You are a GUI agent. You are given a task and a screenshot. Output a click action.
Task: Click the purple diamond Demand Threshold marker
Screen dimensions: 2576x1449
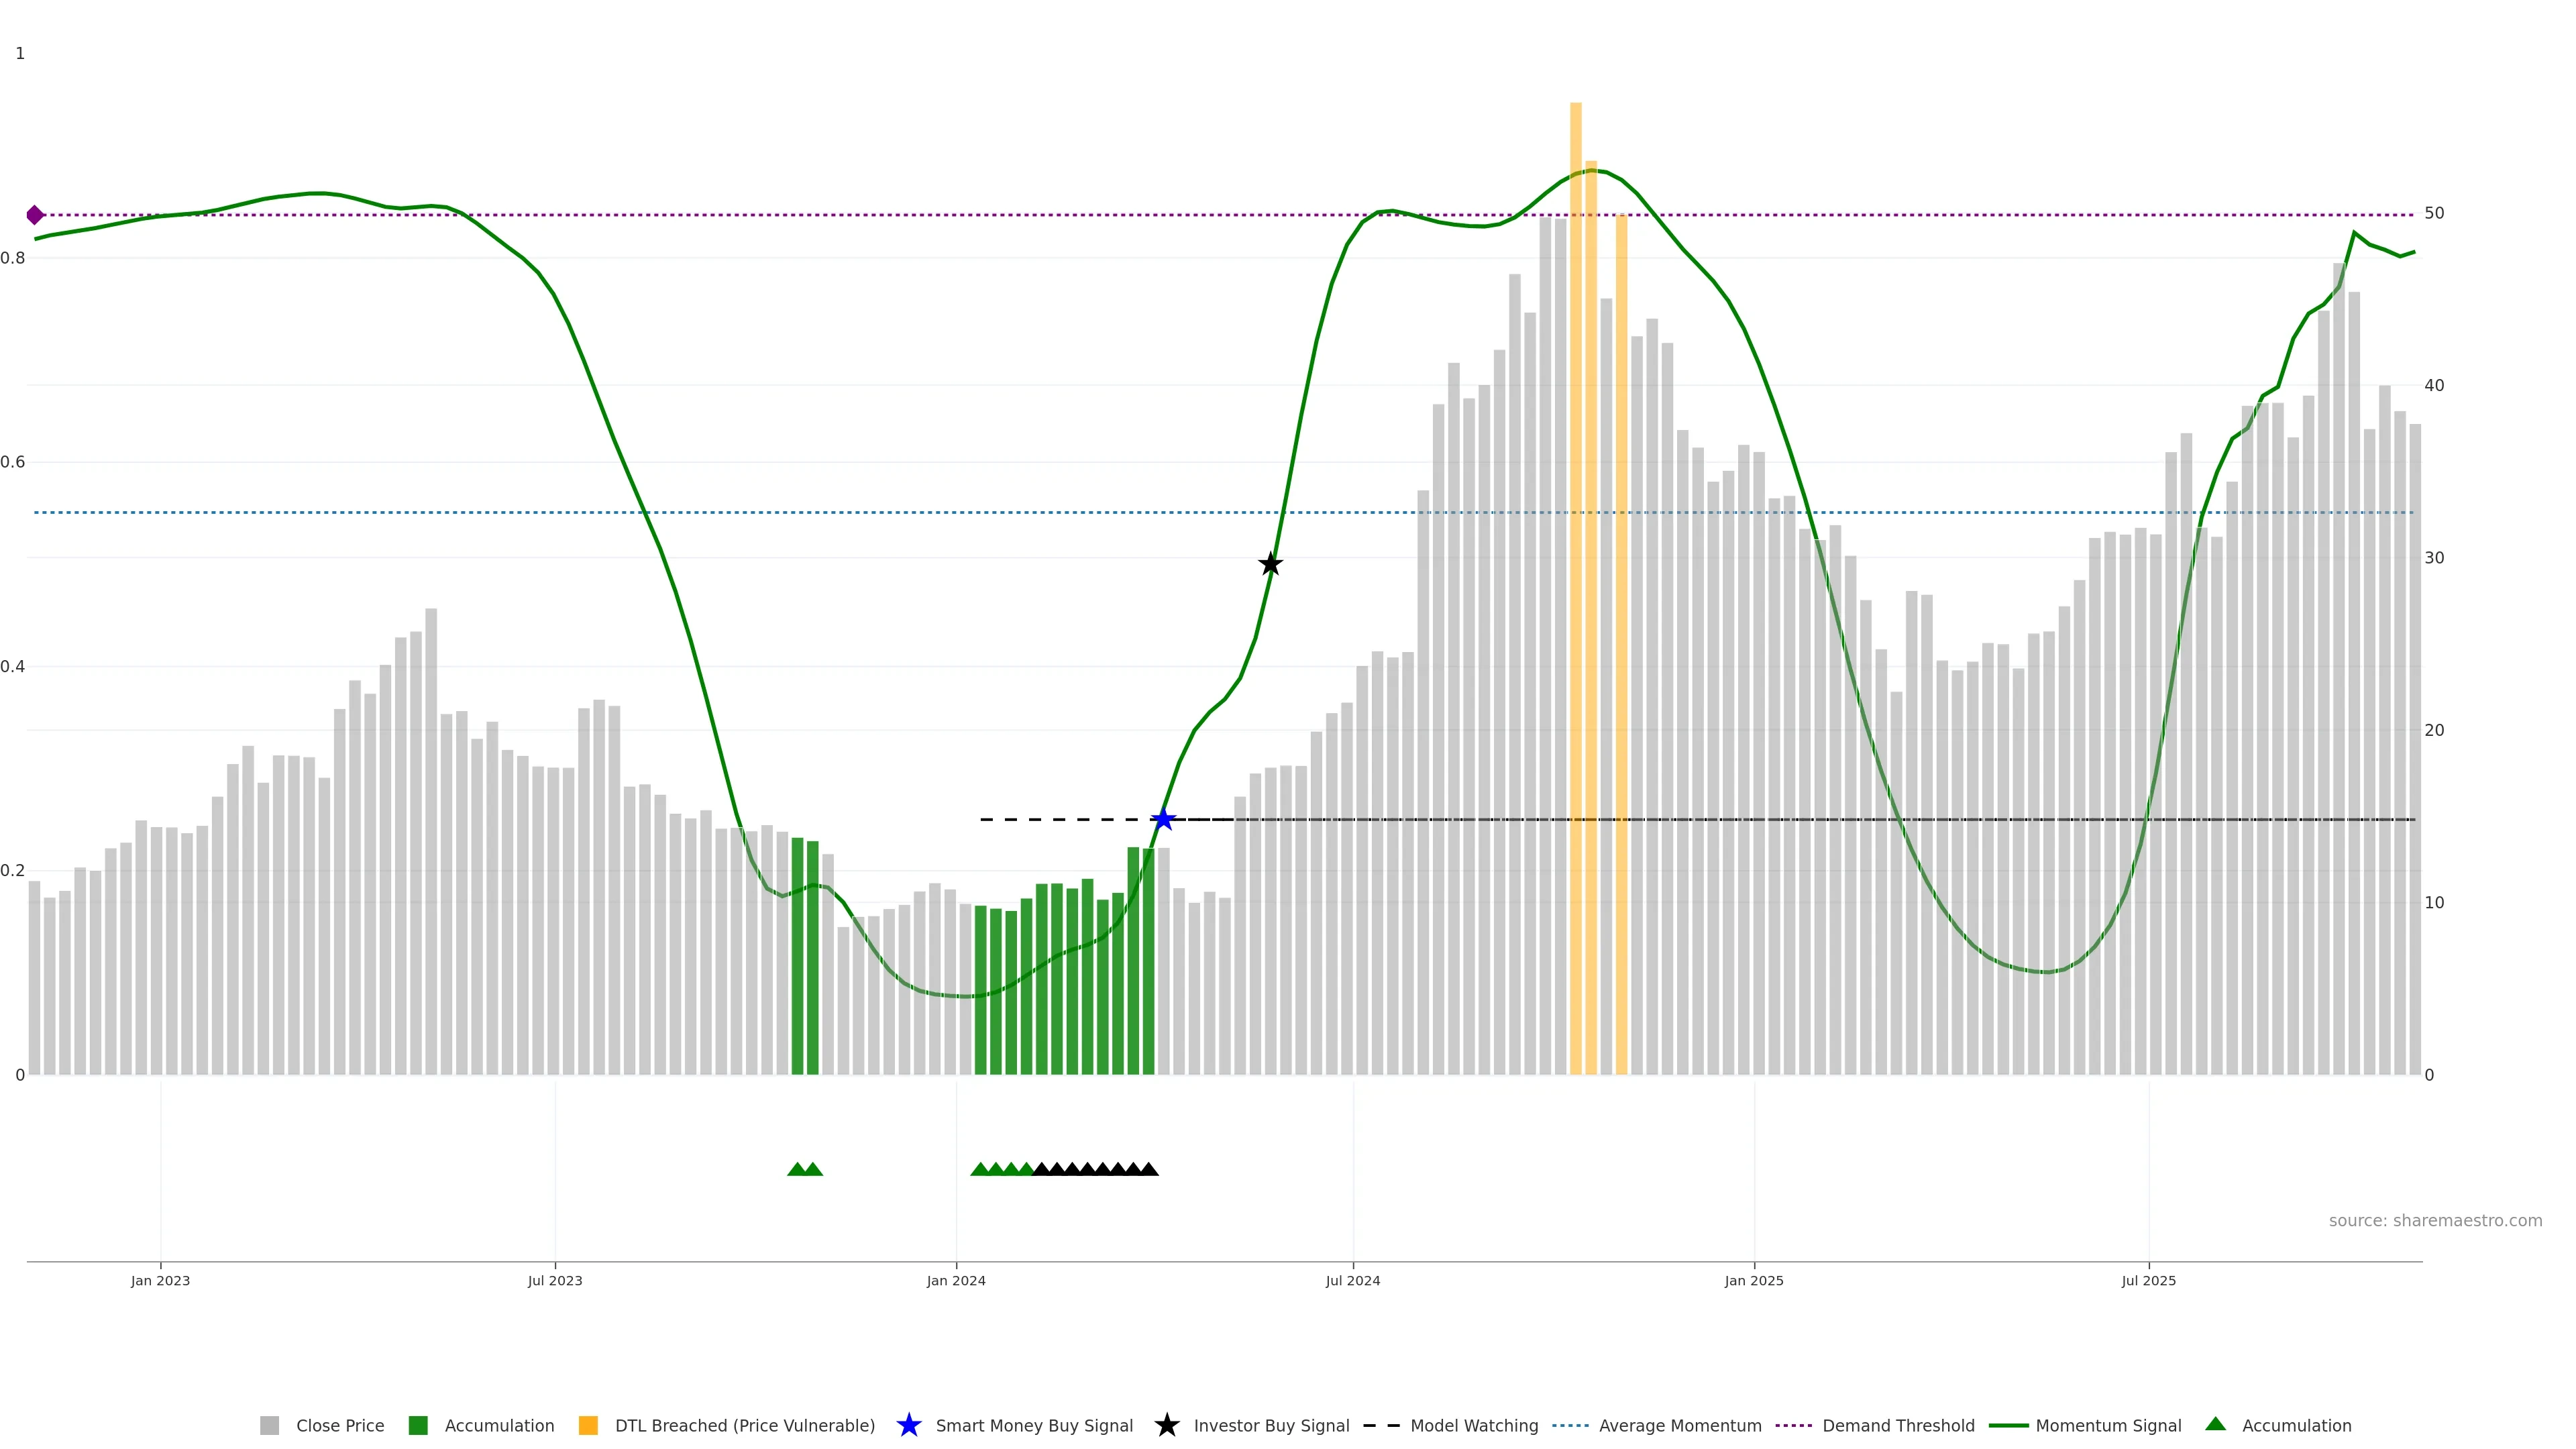tap(35, 215)
